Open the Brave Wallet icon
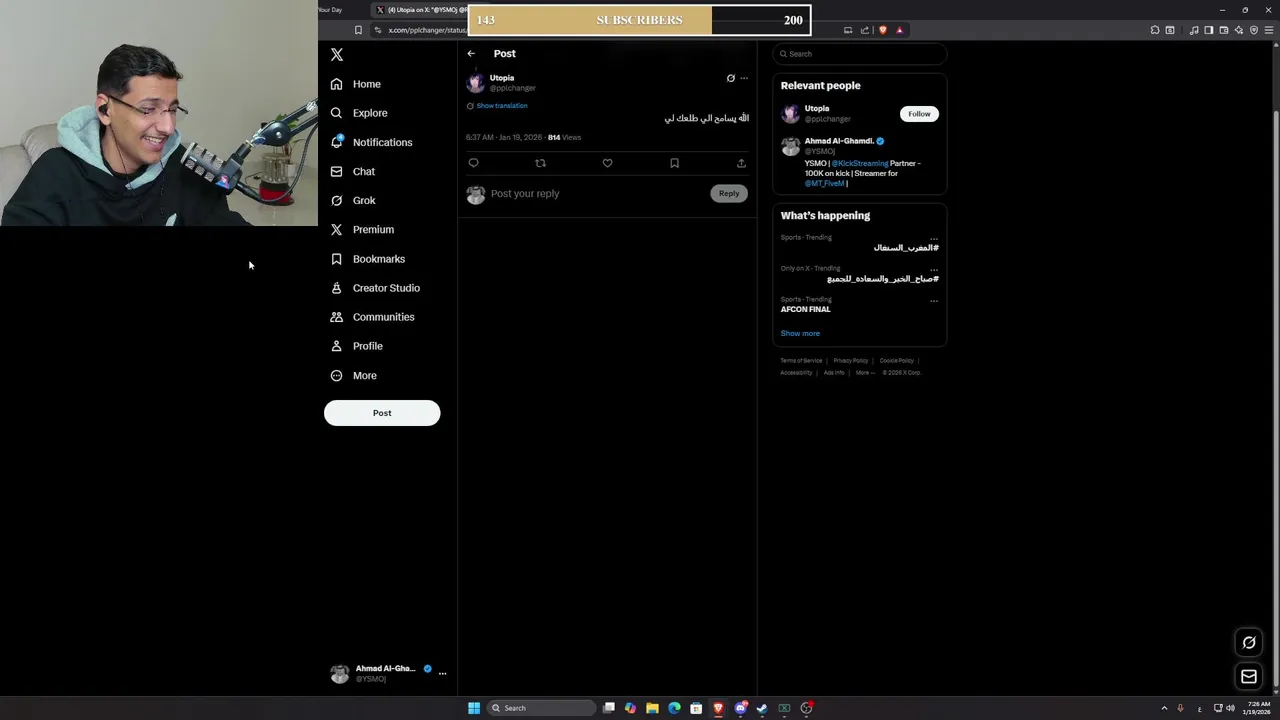The image size is (1280, 720). [x=1224, y=30]
